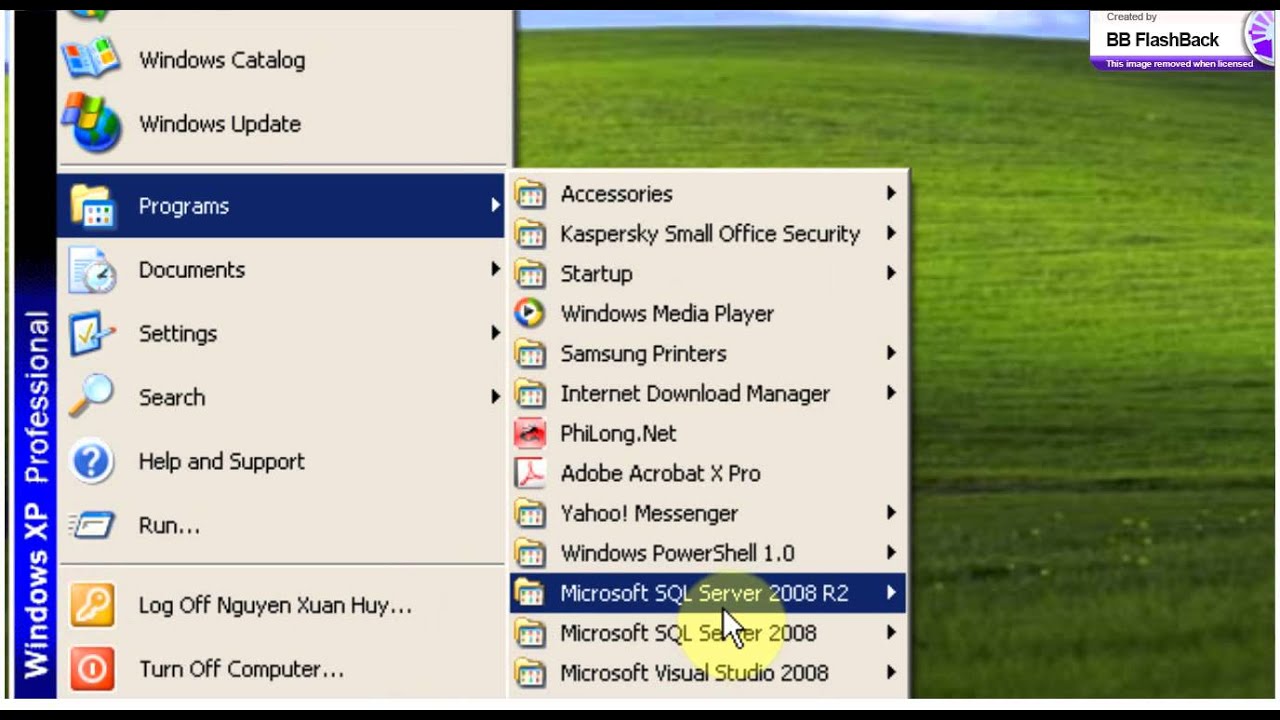Expand the Internet Download Manager submenu arrow
The width and height of the screenshot is (1280, 720).
(x=891, y=393)
